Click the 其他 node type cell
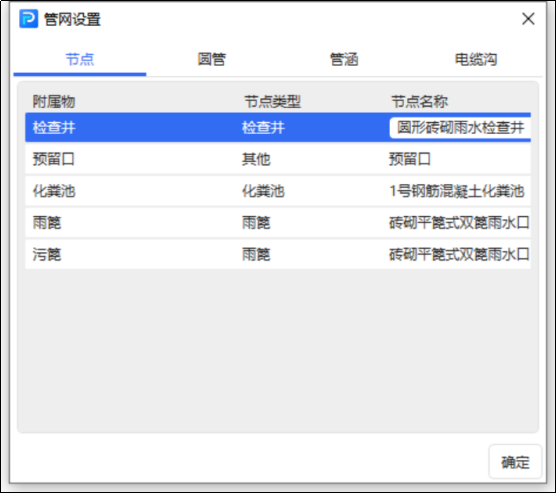 [x=256, y=159]
